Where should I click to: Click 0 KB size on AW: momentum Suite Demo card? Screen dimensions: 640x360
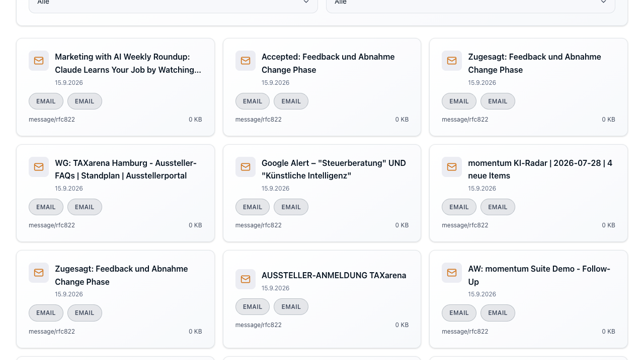point(609,331)
